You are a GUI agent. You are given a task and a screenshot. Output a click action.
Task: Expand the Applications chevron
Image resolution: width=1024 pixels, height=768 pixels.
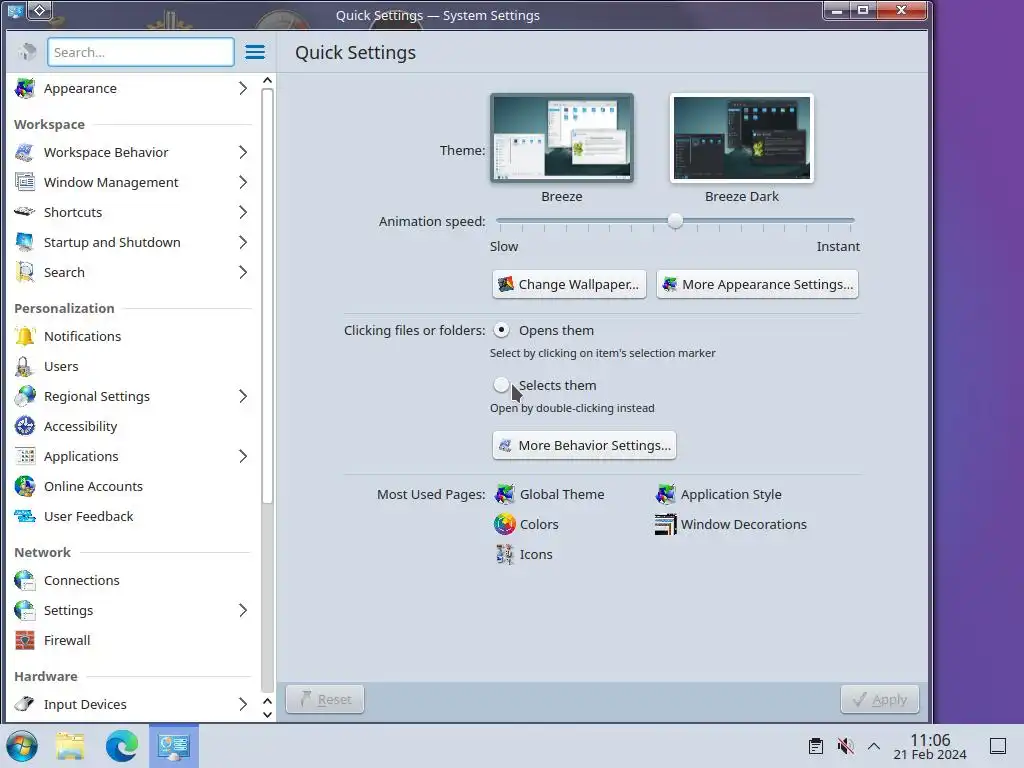pyautogui.click(x=243, y=456)
